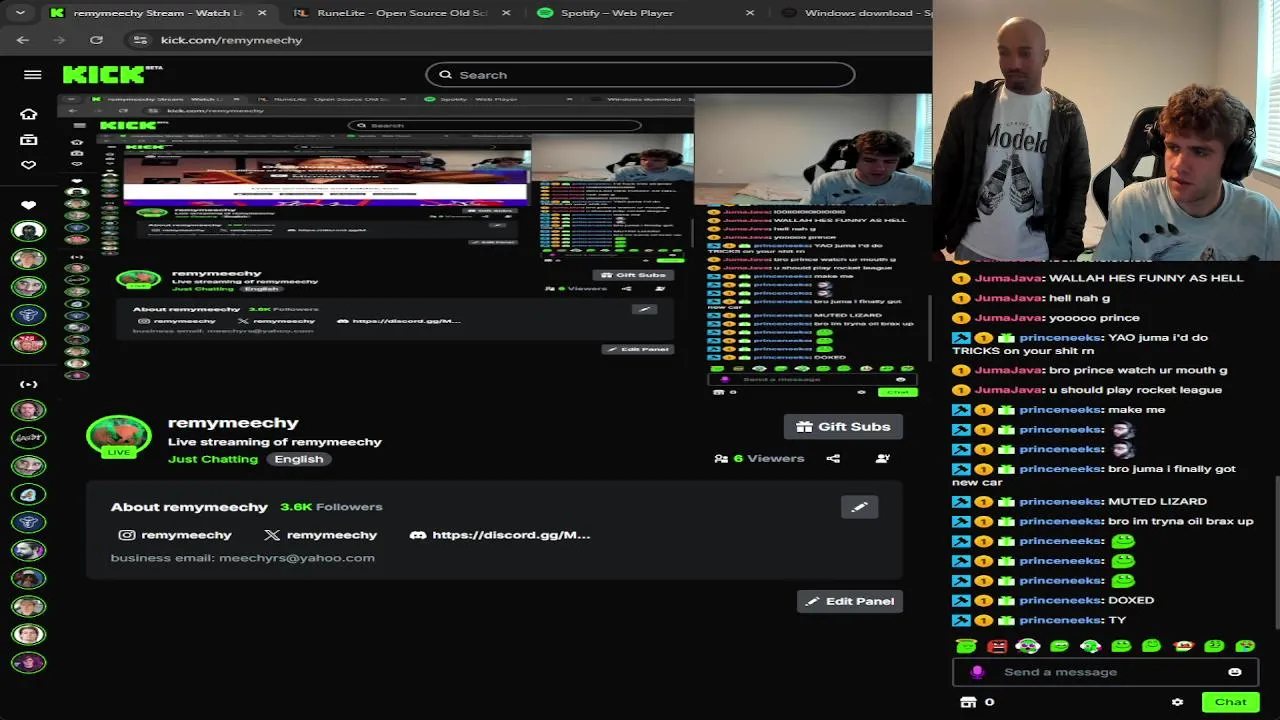Open the hamburger sidebar menu

click(x=32, y=75)
